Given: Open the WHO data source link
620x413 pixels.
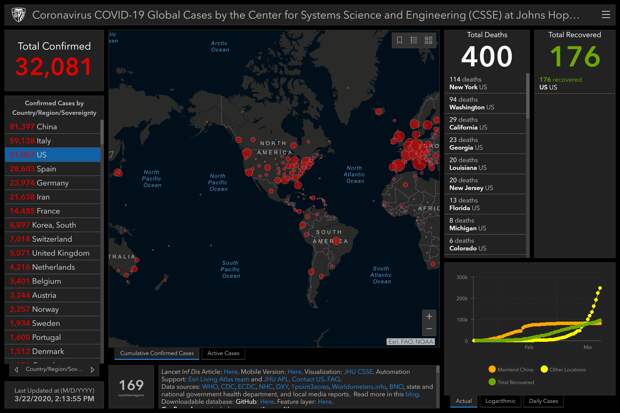Looking at the screenshot, I should pyautogui.click(x=209, y=387).
